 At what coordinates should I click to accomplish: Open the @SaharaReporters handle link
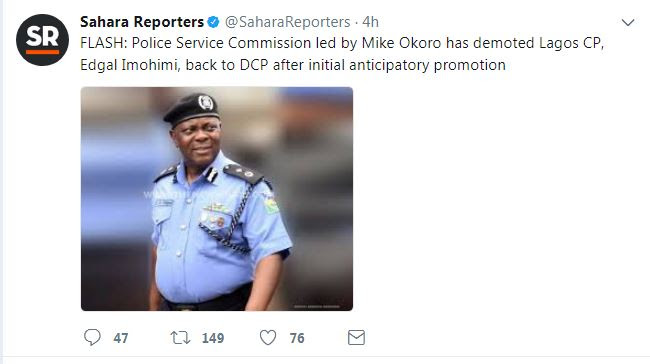[287, 22]
